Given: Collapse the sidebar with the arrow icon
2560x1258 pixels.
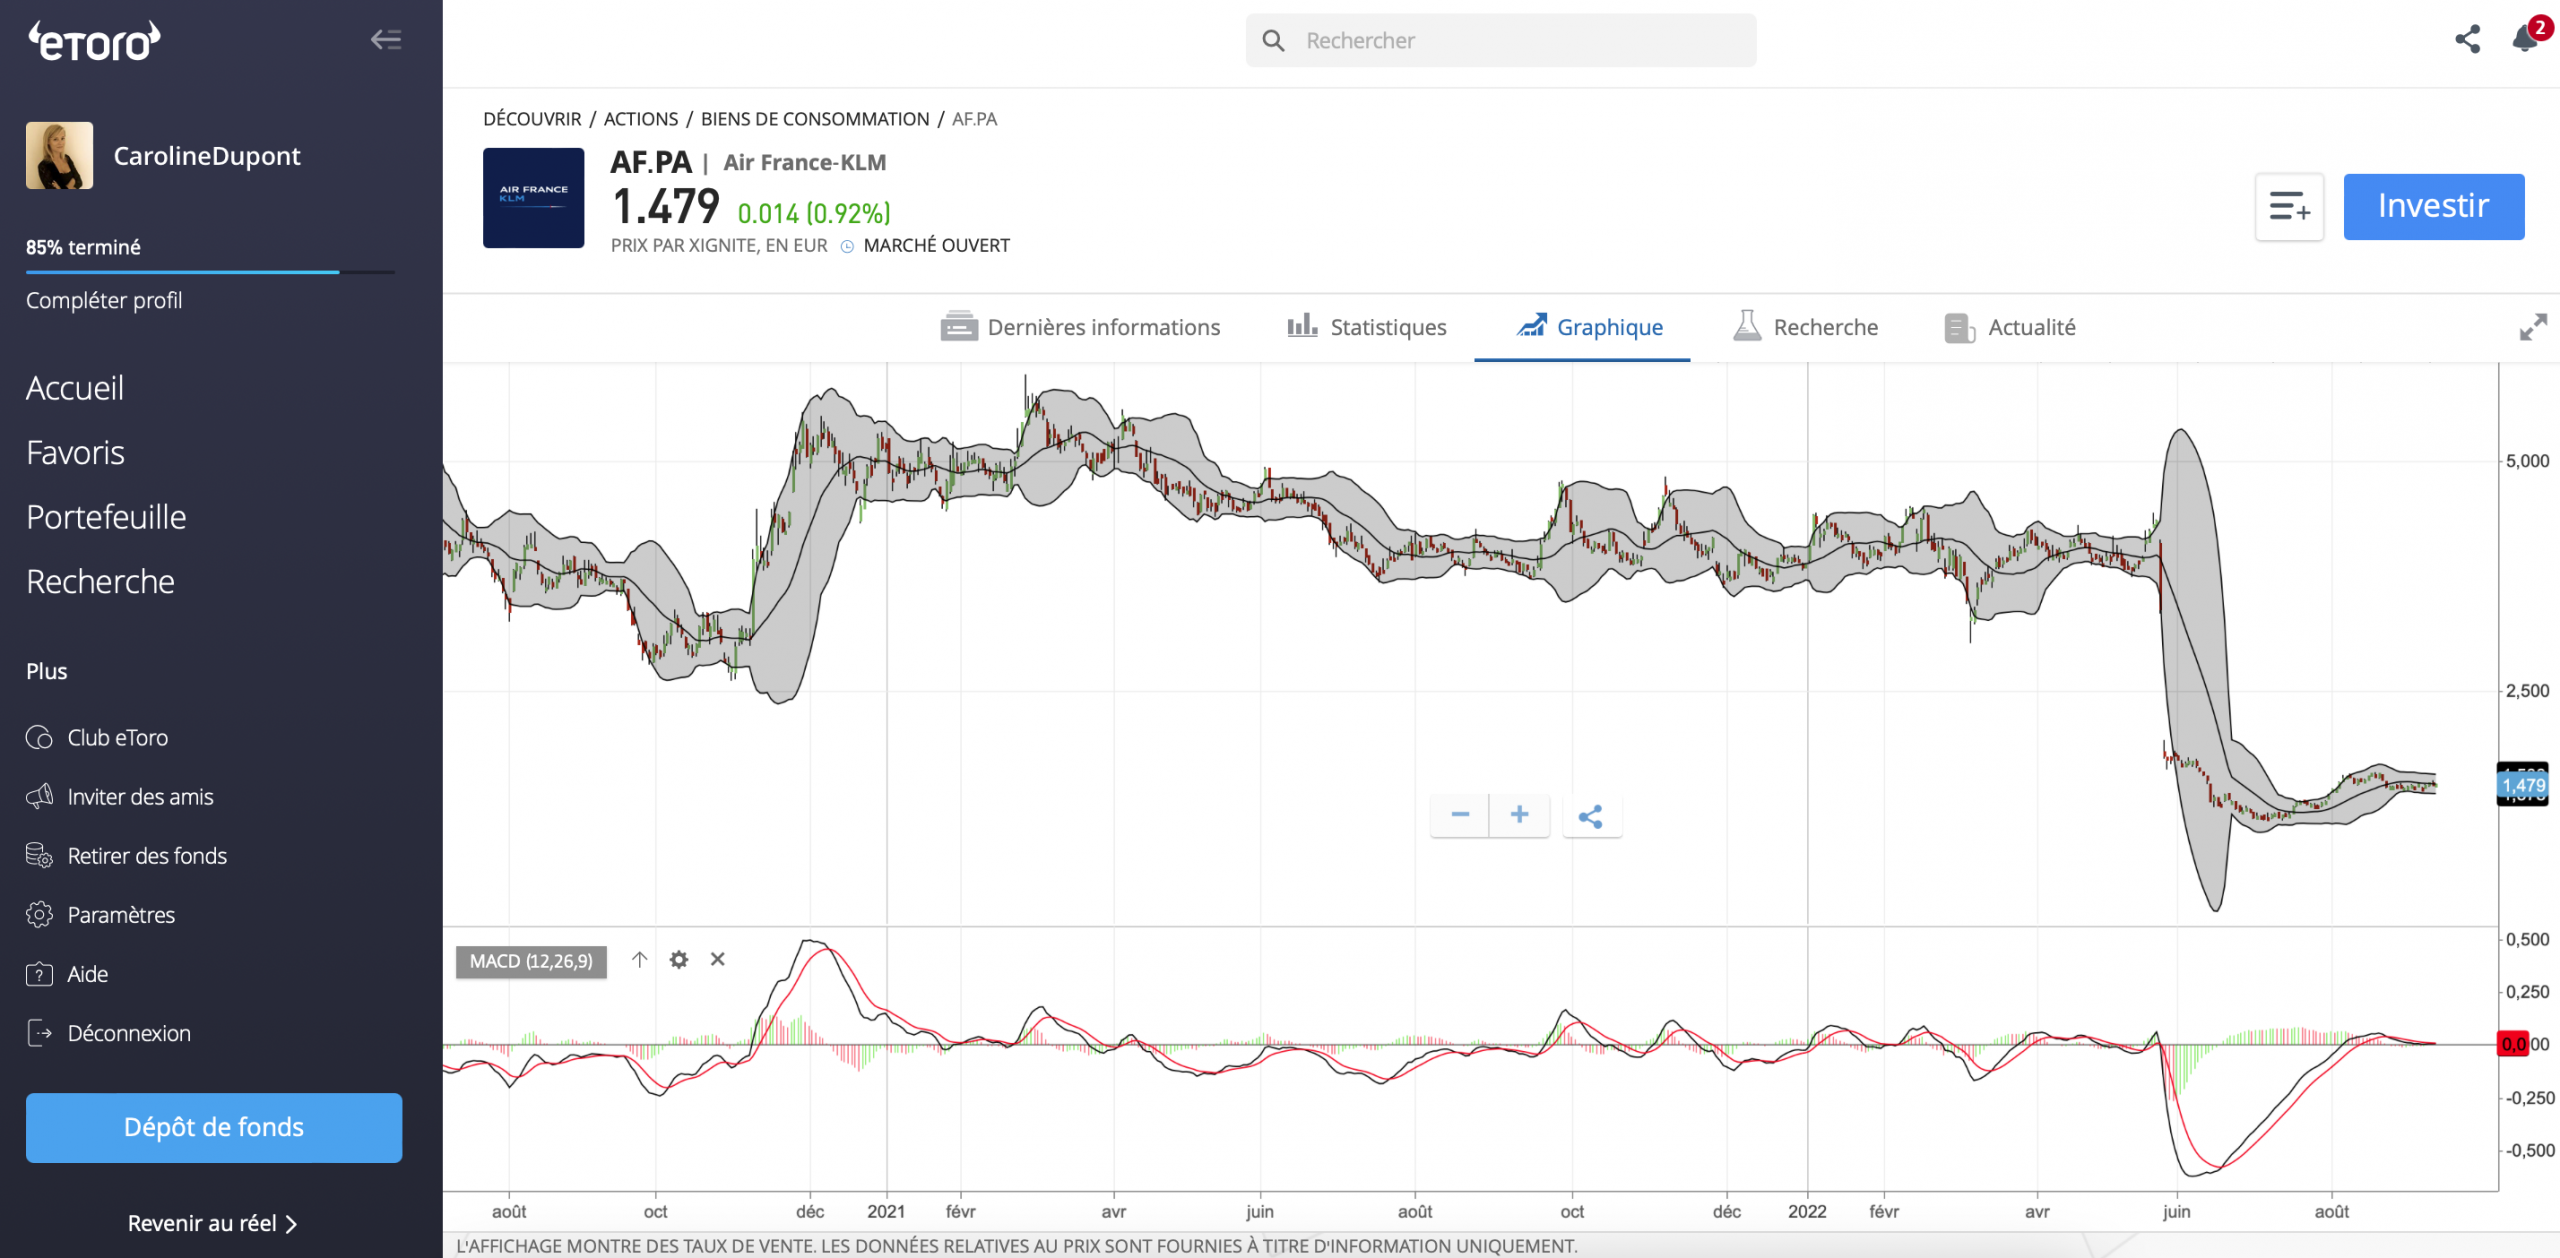Looking at the screenshot, I should click(x=386, y=40).
